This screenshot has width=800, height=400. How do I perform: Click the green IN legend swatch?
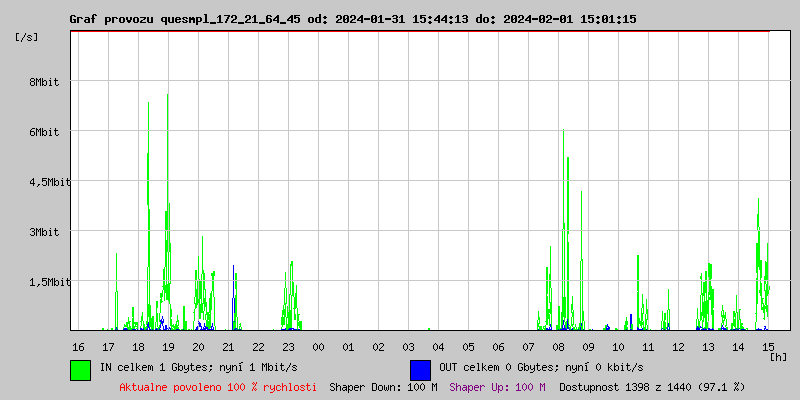tap(80, 369)
